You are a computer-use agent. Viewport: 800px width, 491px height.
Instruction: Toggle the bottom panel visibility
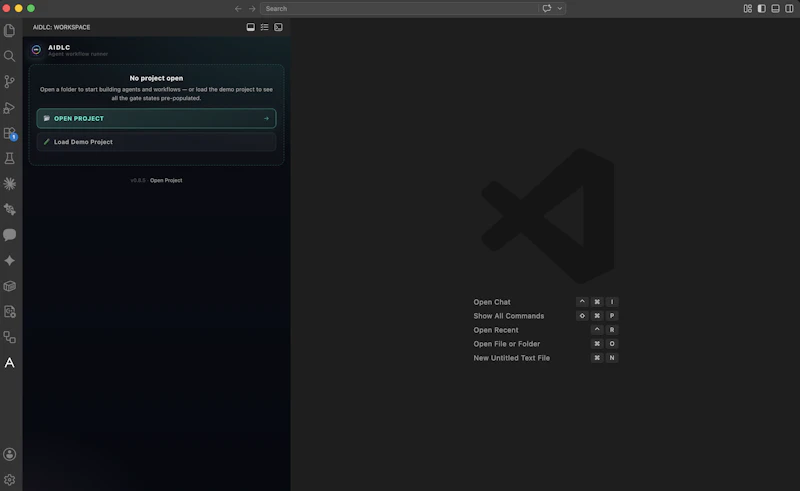[775, 9]
